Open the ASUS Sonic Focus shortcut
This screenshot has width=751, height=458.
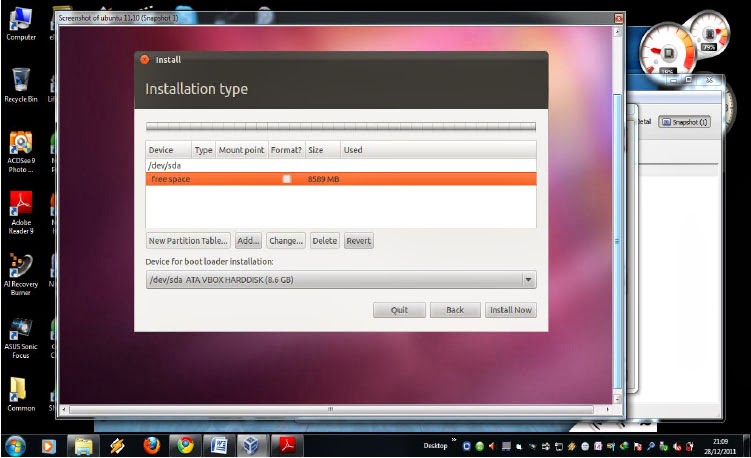21,337
